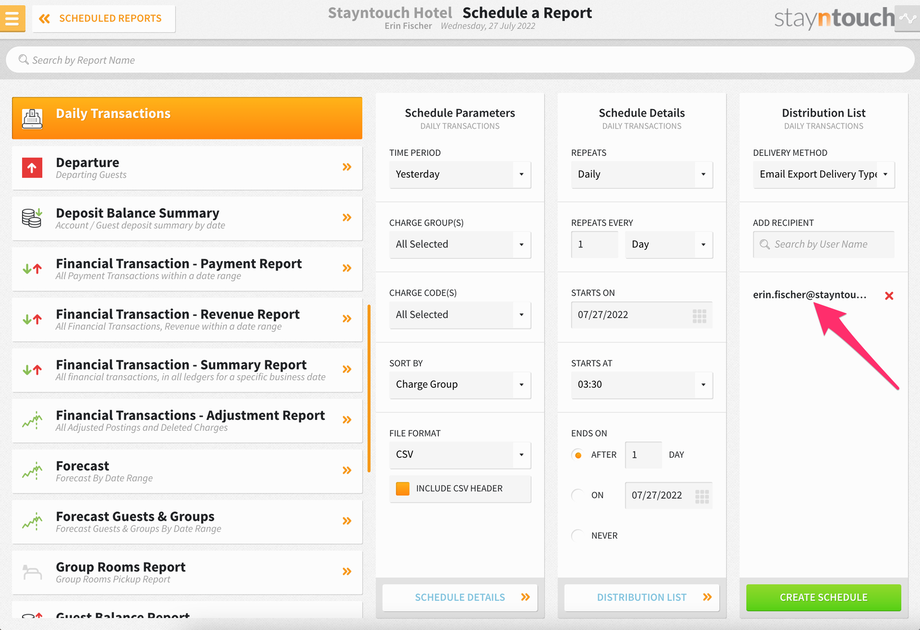
Task: Click chevron on Adjustment Report row
Action: (347, 419)
